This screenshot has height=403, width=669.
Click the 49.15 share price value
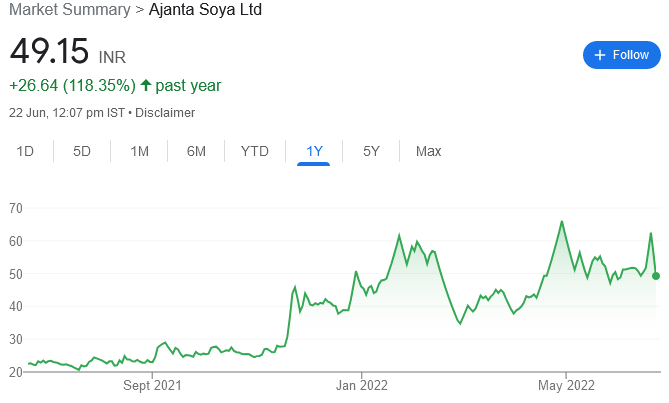tap(49, 51)
